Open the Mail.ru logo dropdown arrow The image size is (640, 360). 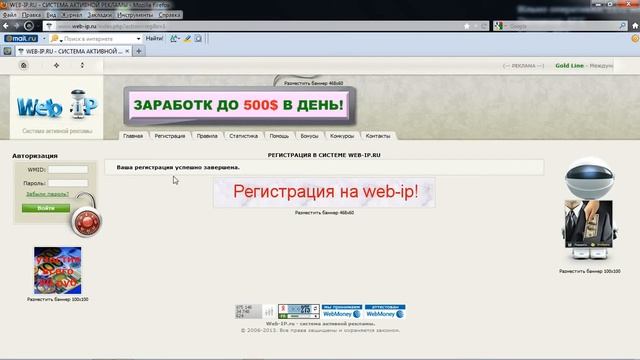[x=44, y=39]
